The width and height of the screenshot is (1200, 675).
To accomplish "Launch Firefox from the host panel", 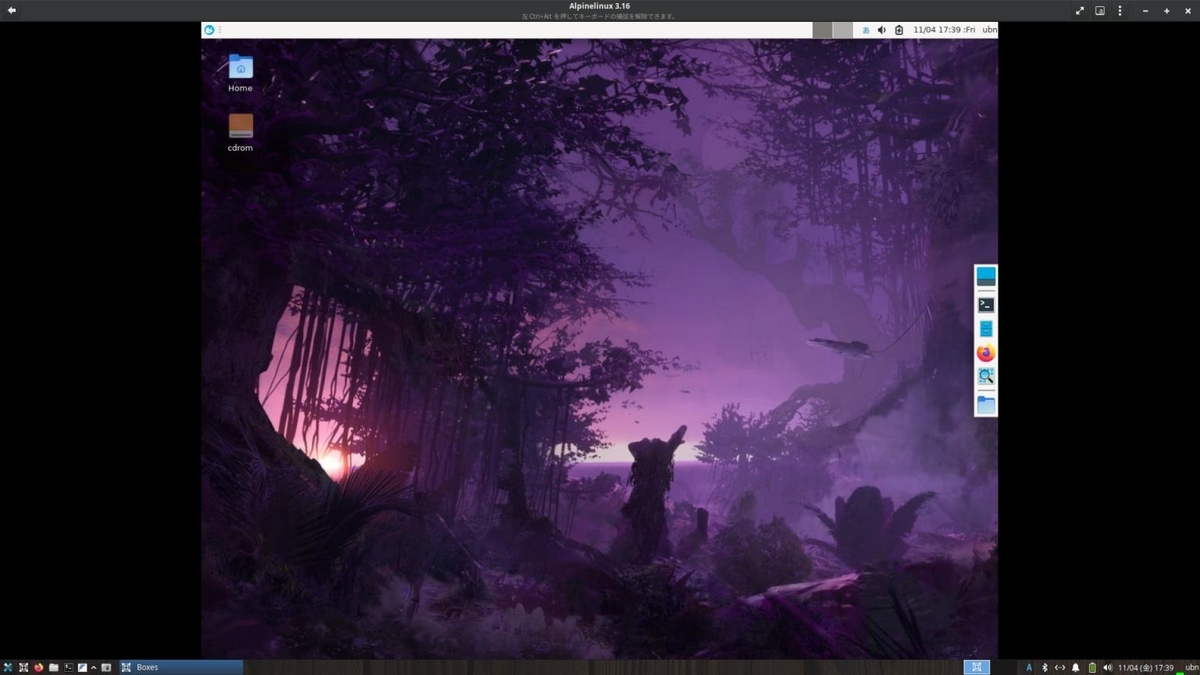I will pyautogui.click(x=39, y=667).
